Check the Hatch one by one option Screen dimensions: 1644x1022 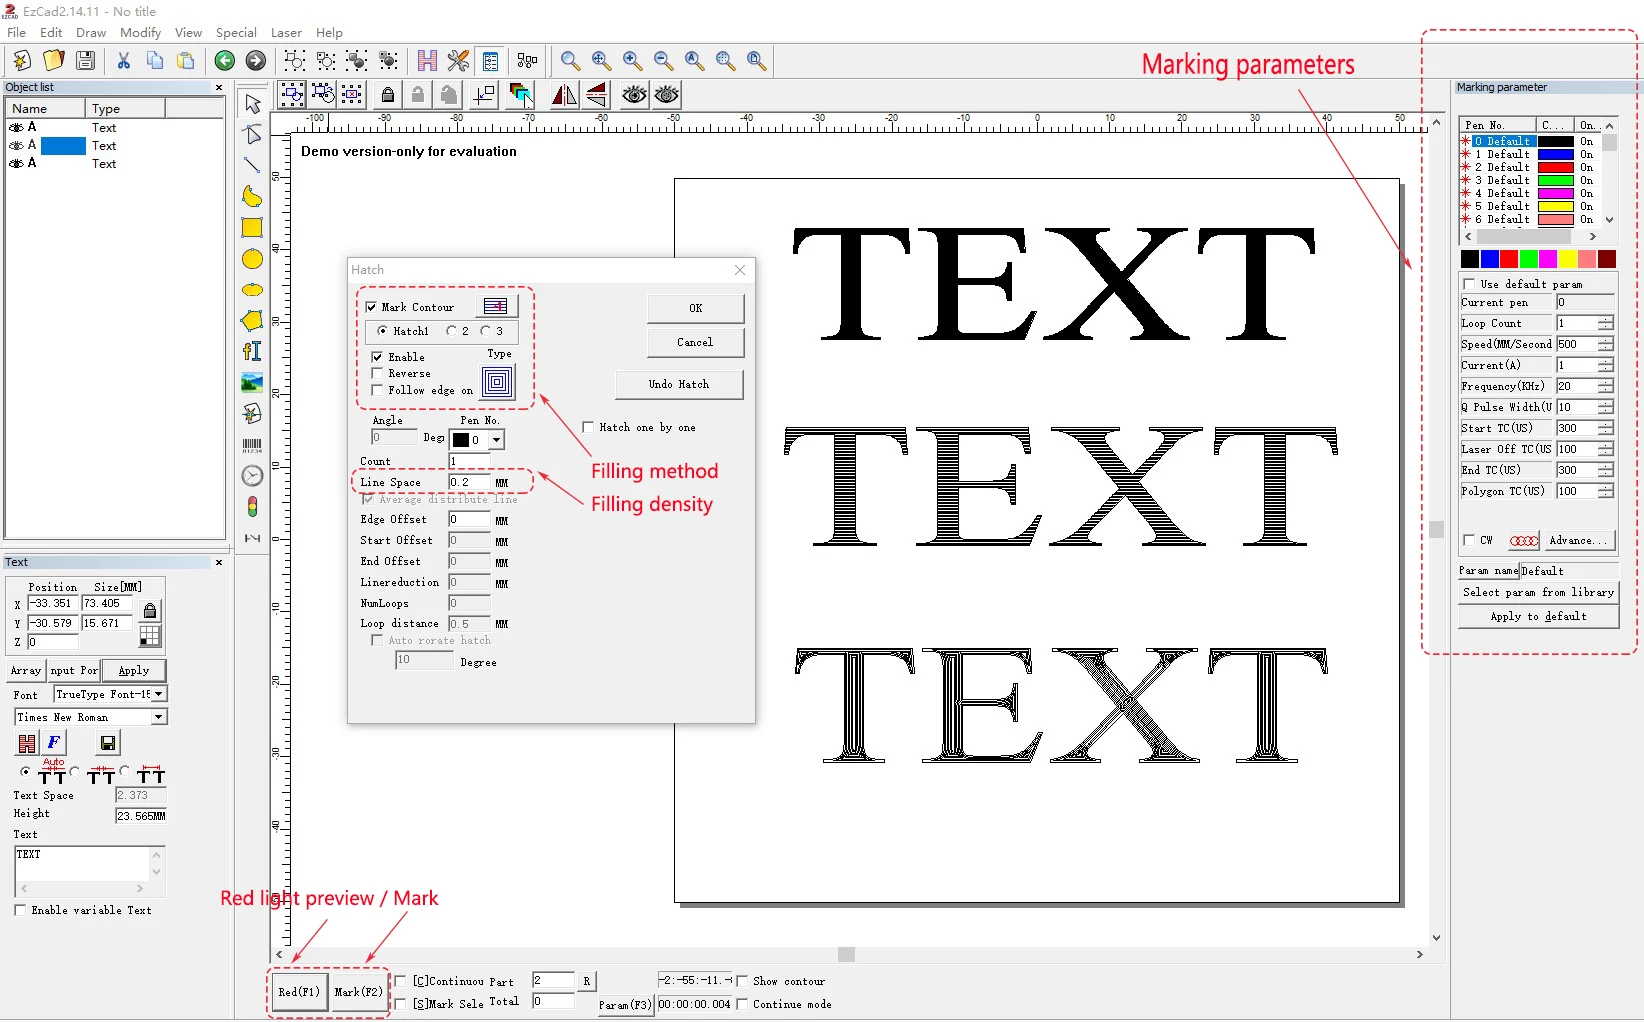(588, 427)
